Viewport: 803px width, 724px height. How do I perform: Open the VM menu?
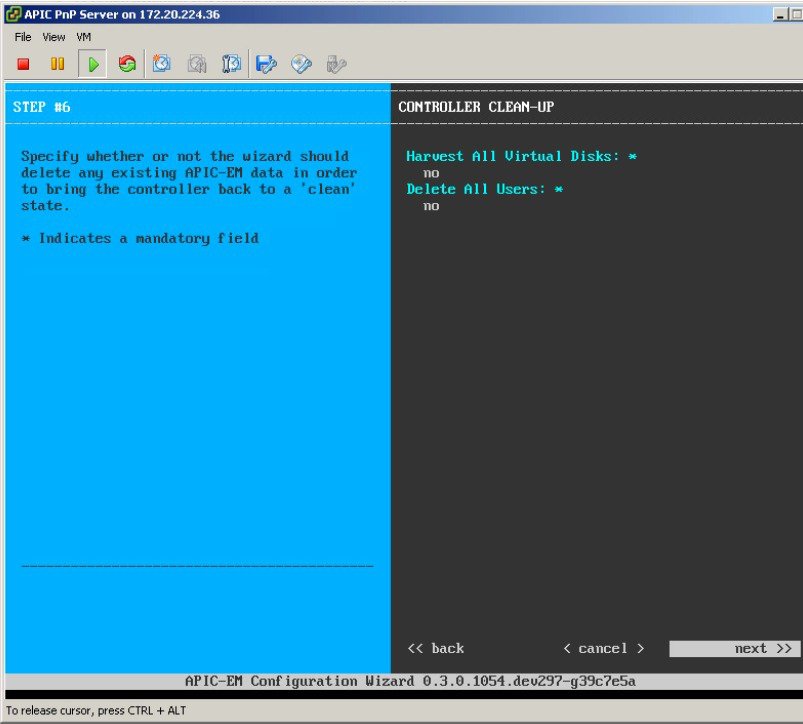[x=83, y=37]
